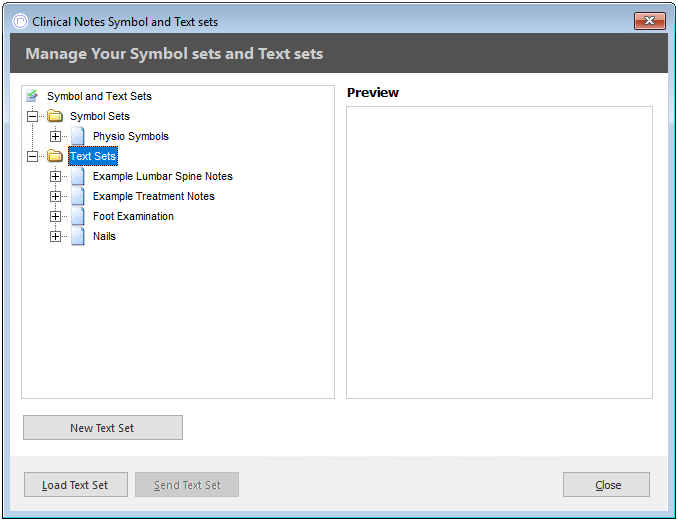Click the Symbol Sets folder icon
This screenshot has height=521, width=678.
click(x=55, y=116)
